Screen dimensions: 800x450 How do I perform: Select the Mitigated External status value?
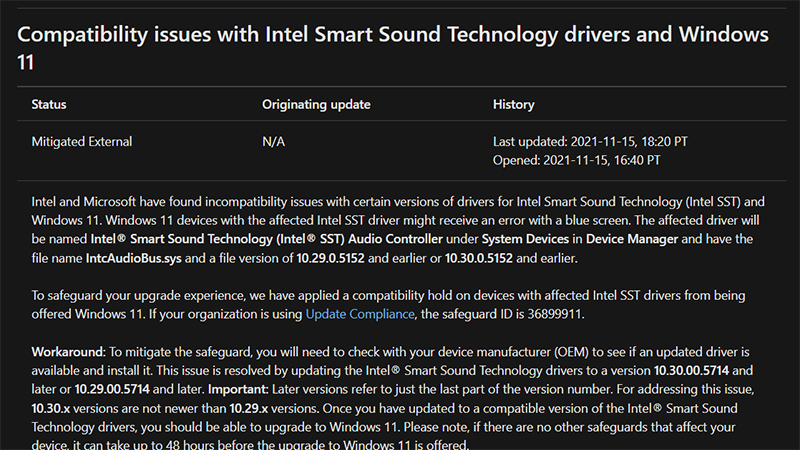[x=82, y=142]
